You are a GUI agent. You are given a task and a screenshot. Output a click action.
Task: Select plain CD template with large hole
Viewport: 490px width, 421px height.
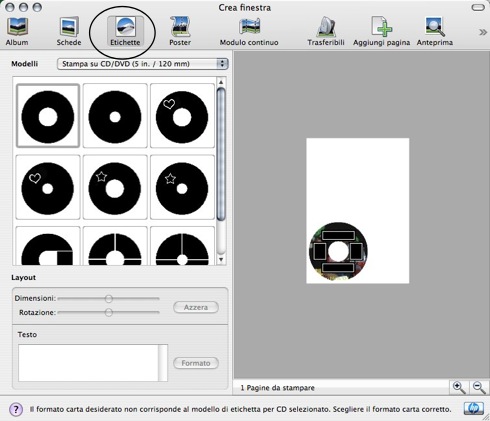pyautogui.click(x=48, y=115)
